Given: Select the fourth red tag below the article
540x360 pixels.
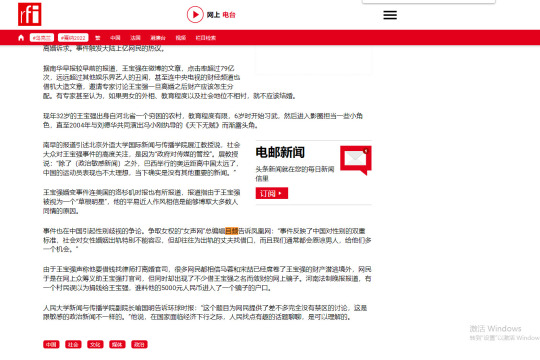Looking at the screenshot, I should 117,344.
